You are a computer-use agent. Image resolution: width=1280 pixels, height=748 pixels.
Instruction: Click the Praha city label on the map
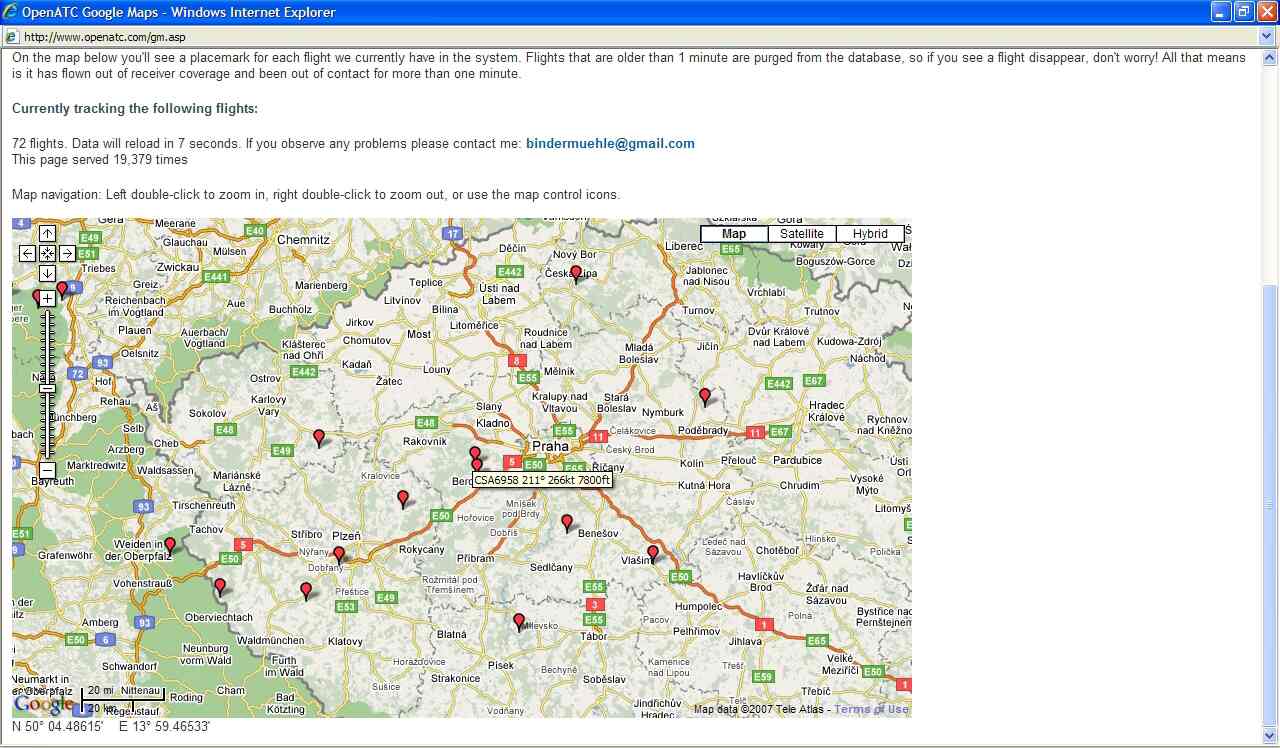pos(550,446)
